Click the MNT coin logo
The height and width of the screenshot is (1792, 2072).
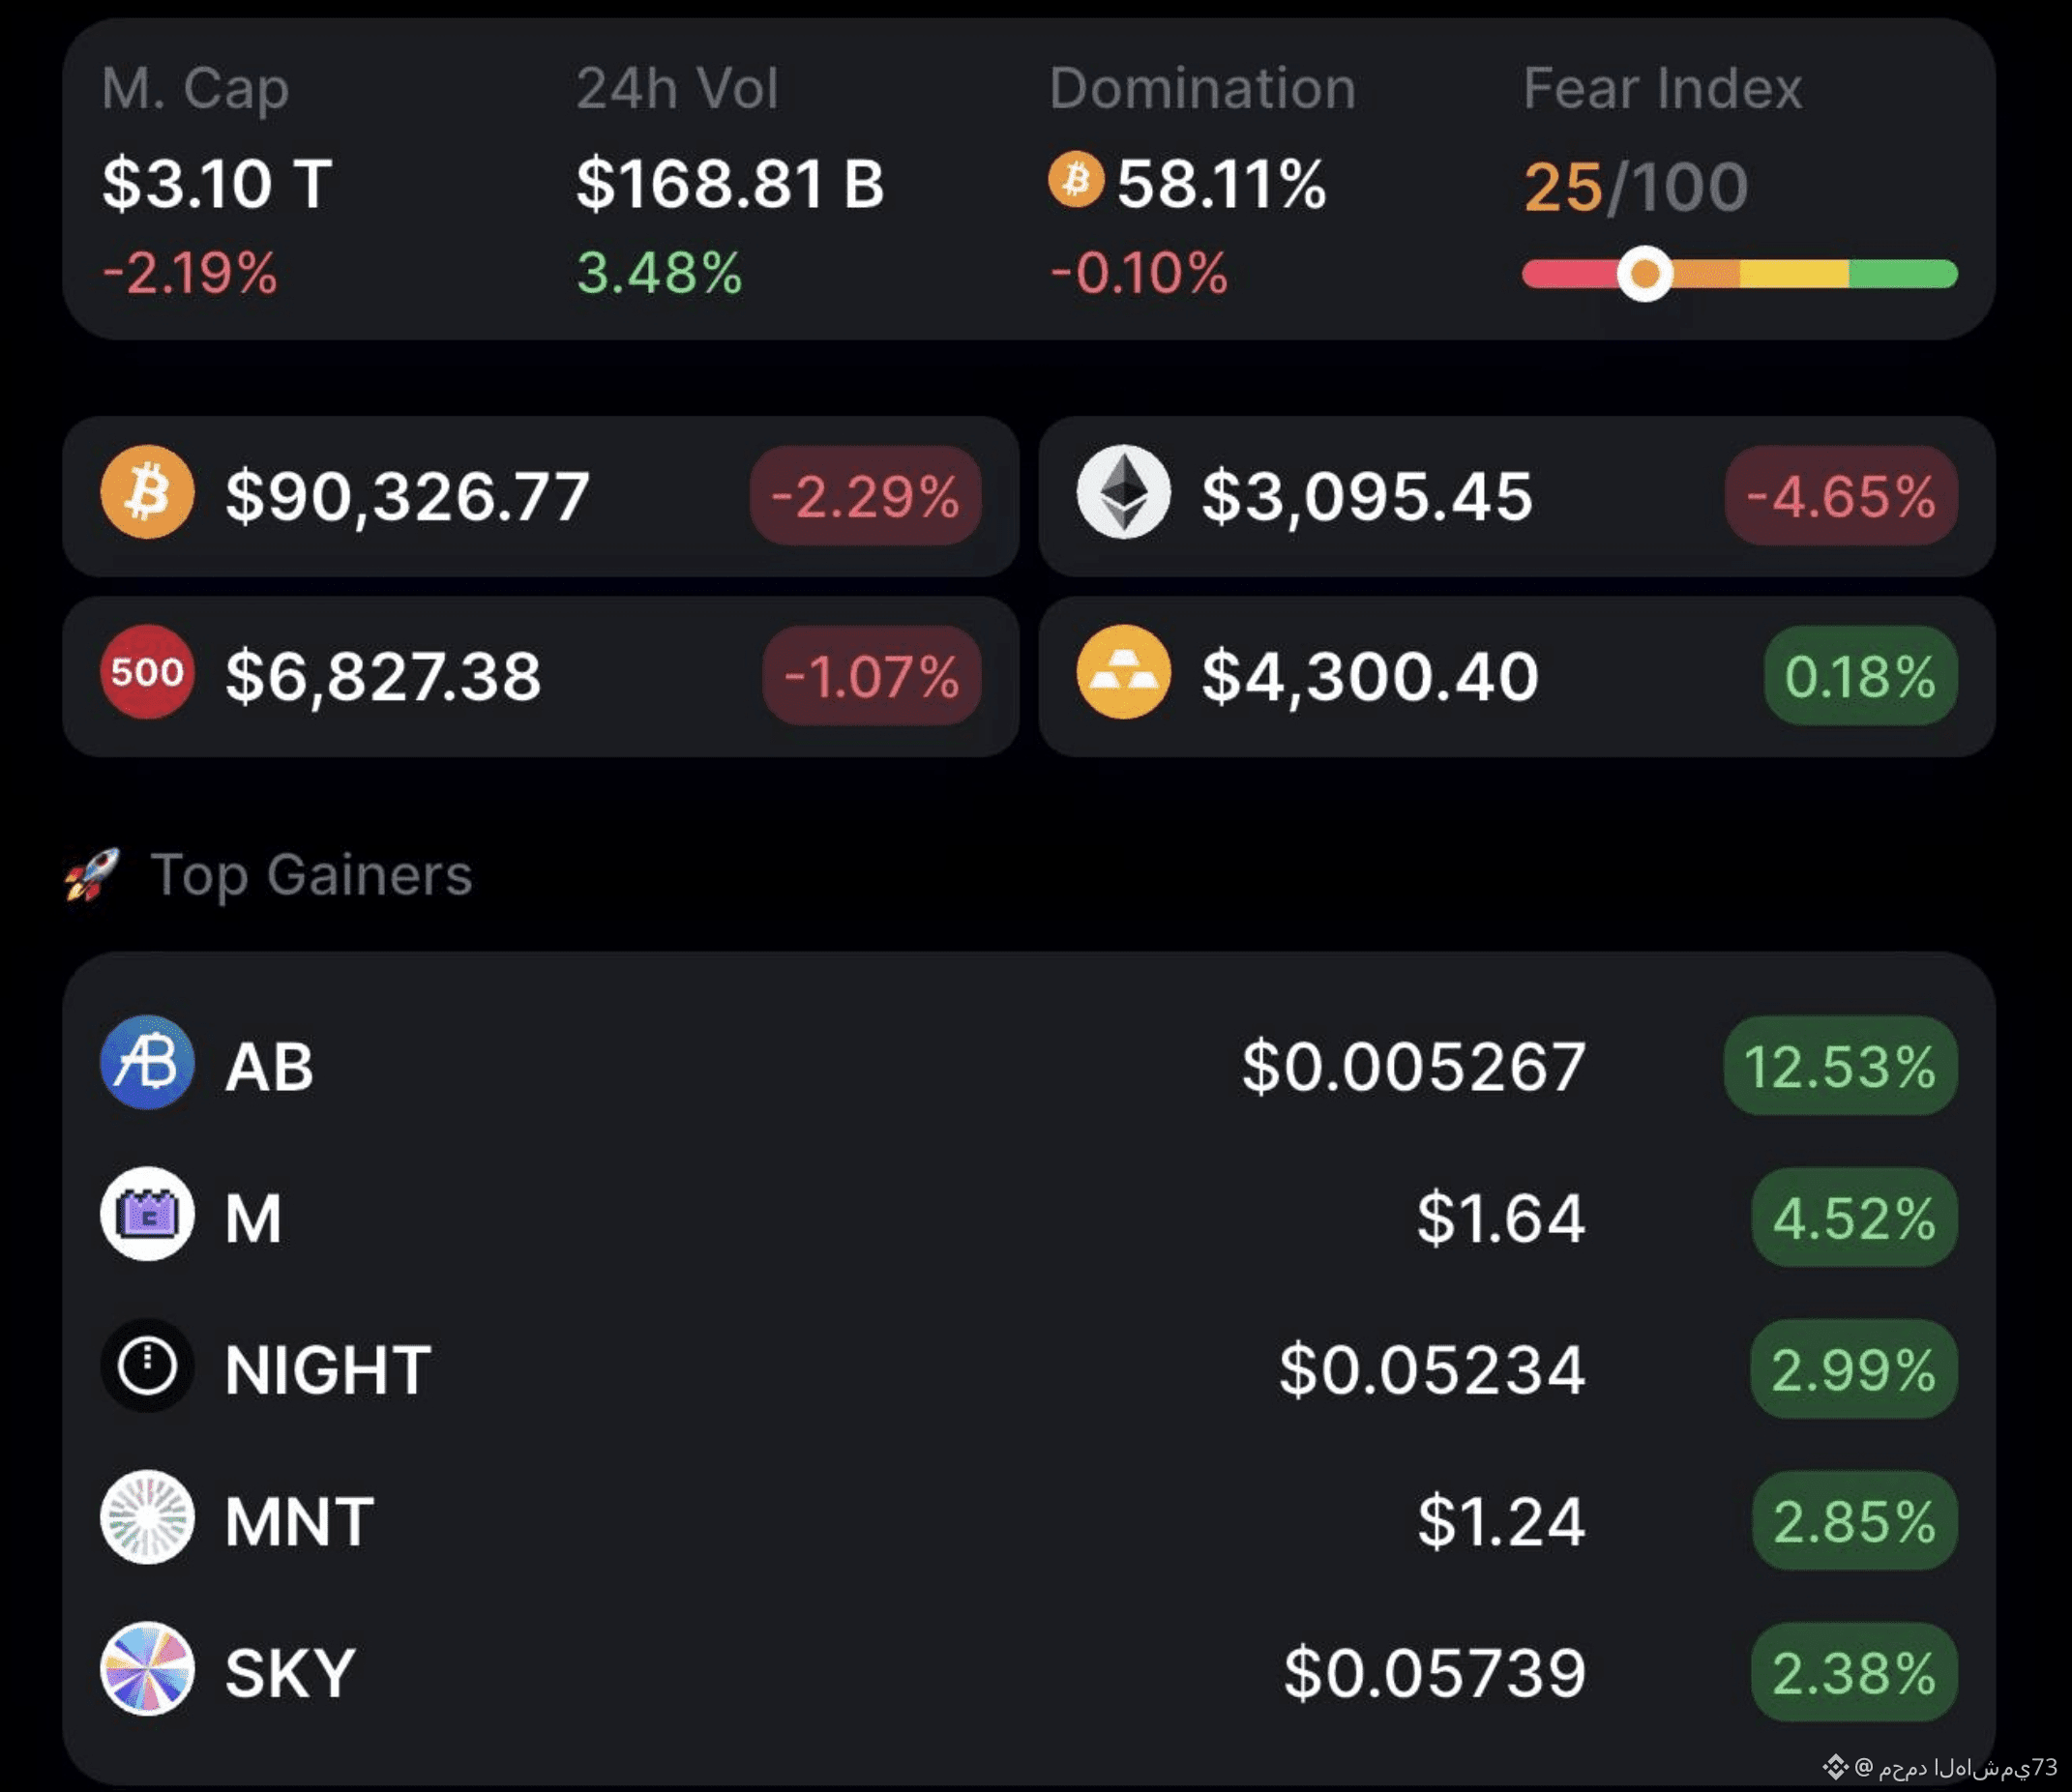[x=147, y=1518]
